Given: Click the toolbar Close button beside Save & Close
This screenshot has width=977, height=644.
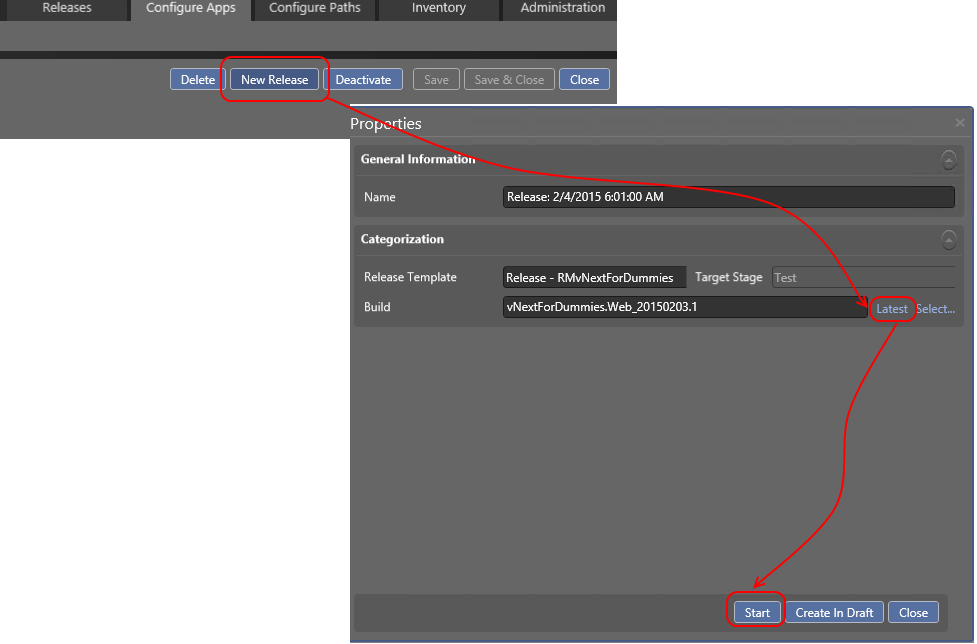Looking at the screenshot, I should coord(584,80).
